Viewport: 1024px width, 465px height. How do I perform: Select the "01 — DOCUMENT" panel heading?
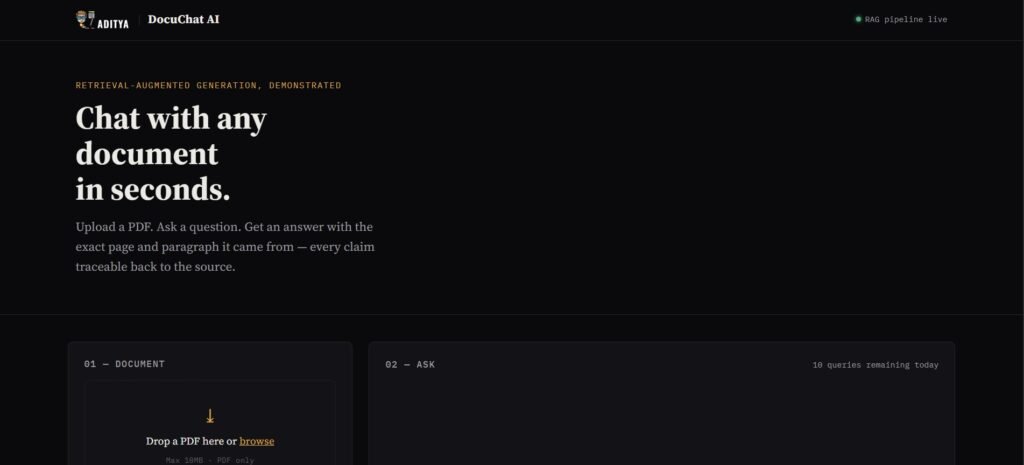point(124,364)
